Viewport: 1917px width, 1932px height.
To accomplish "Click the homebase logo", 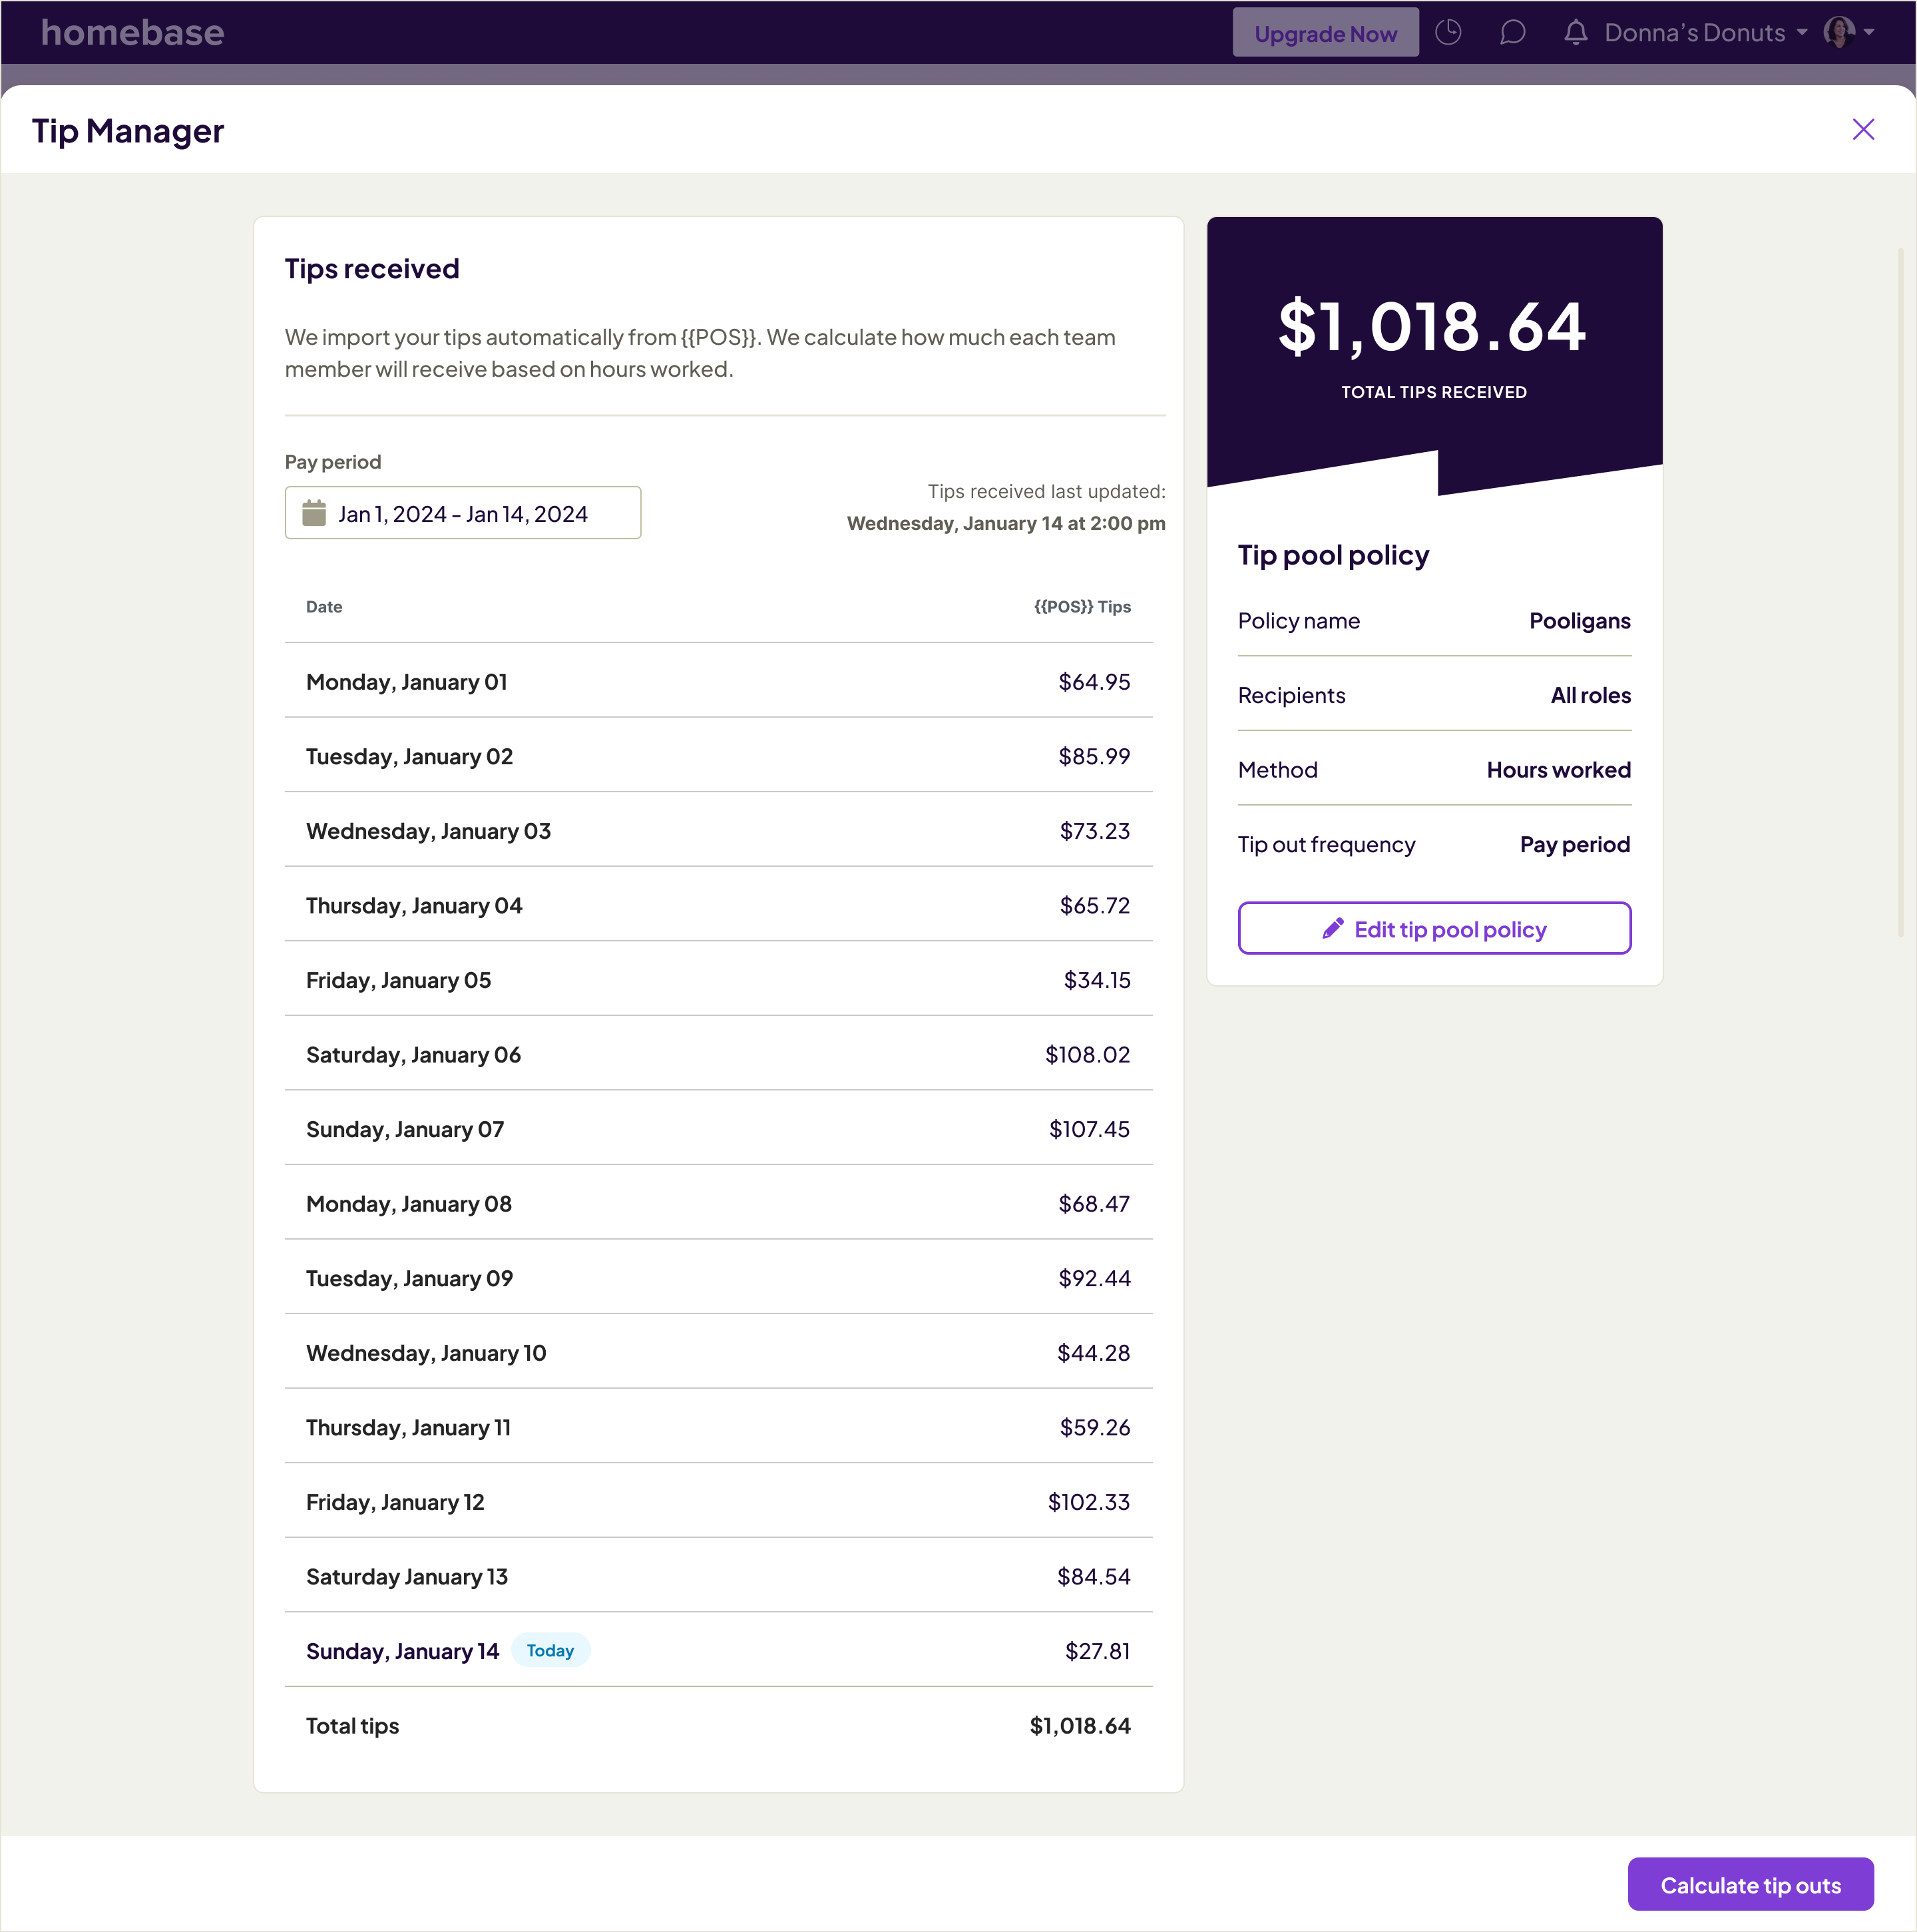I will pos(132,33).
